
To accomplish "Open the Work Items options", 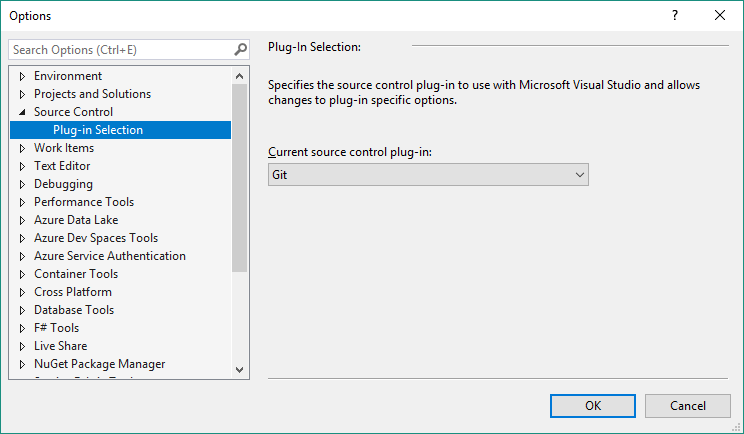I will pyautogui.click(x=64, y=148).
